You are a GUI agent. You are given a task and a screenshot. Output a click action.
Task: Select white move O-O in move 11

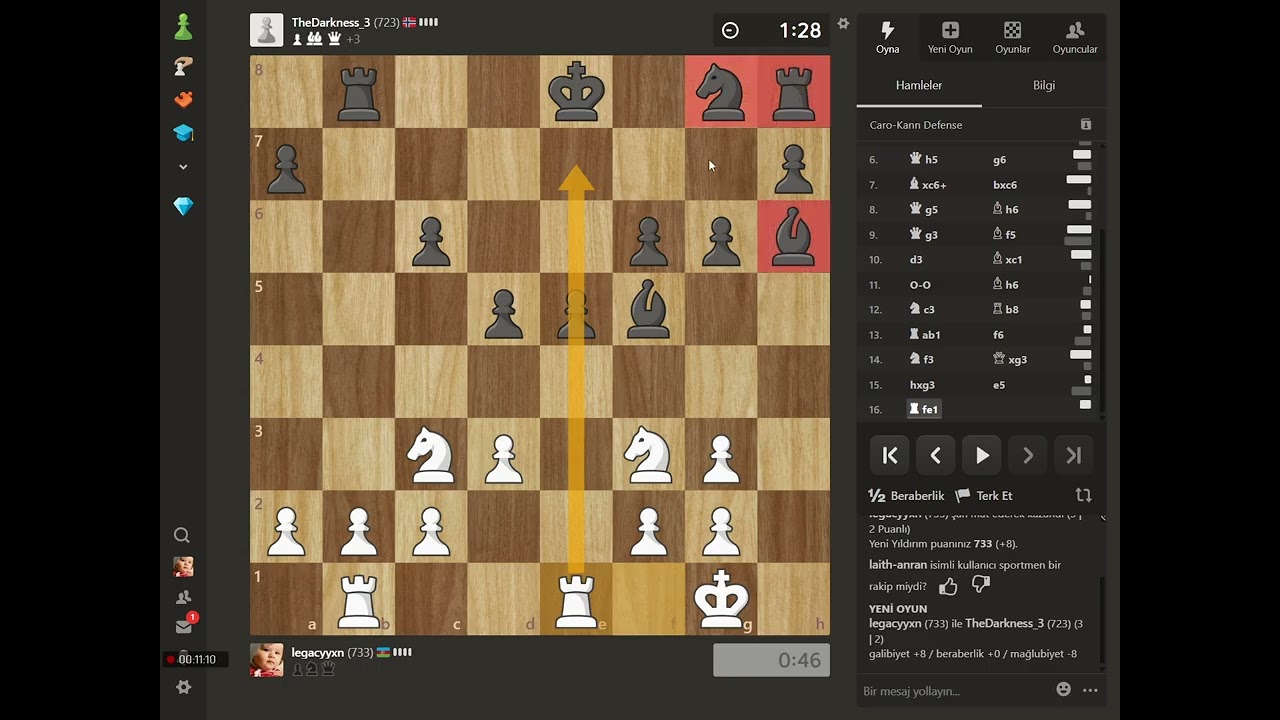(x=920, y=285)
